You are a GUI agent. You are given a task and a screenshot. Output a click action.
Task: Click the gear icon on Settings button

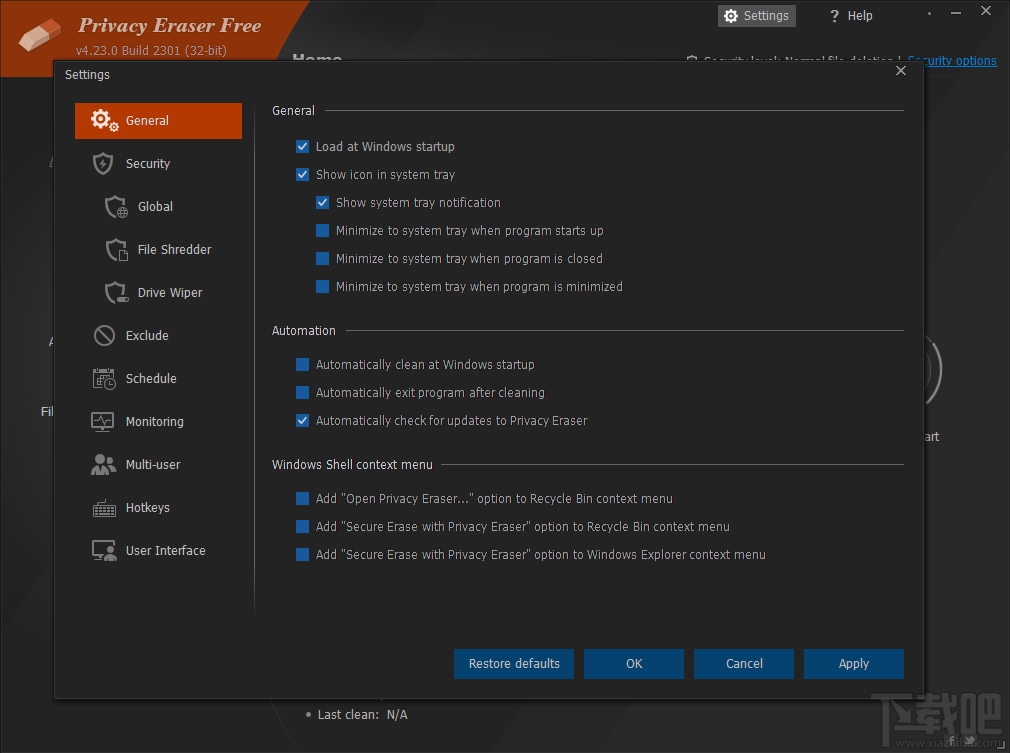[x=731, y=16]
